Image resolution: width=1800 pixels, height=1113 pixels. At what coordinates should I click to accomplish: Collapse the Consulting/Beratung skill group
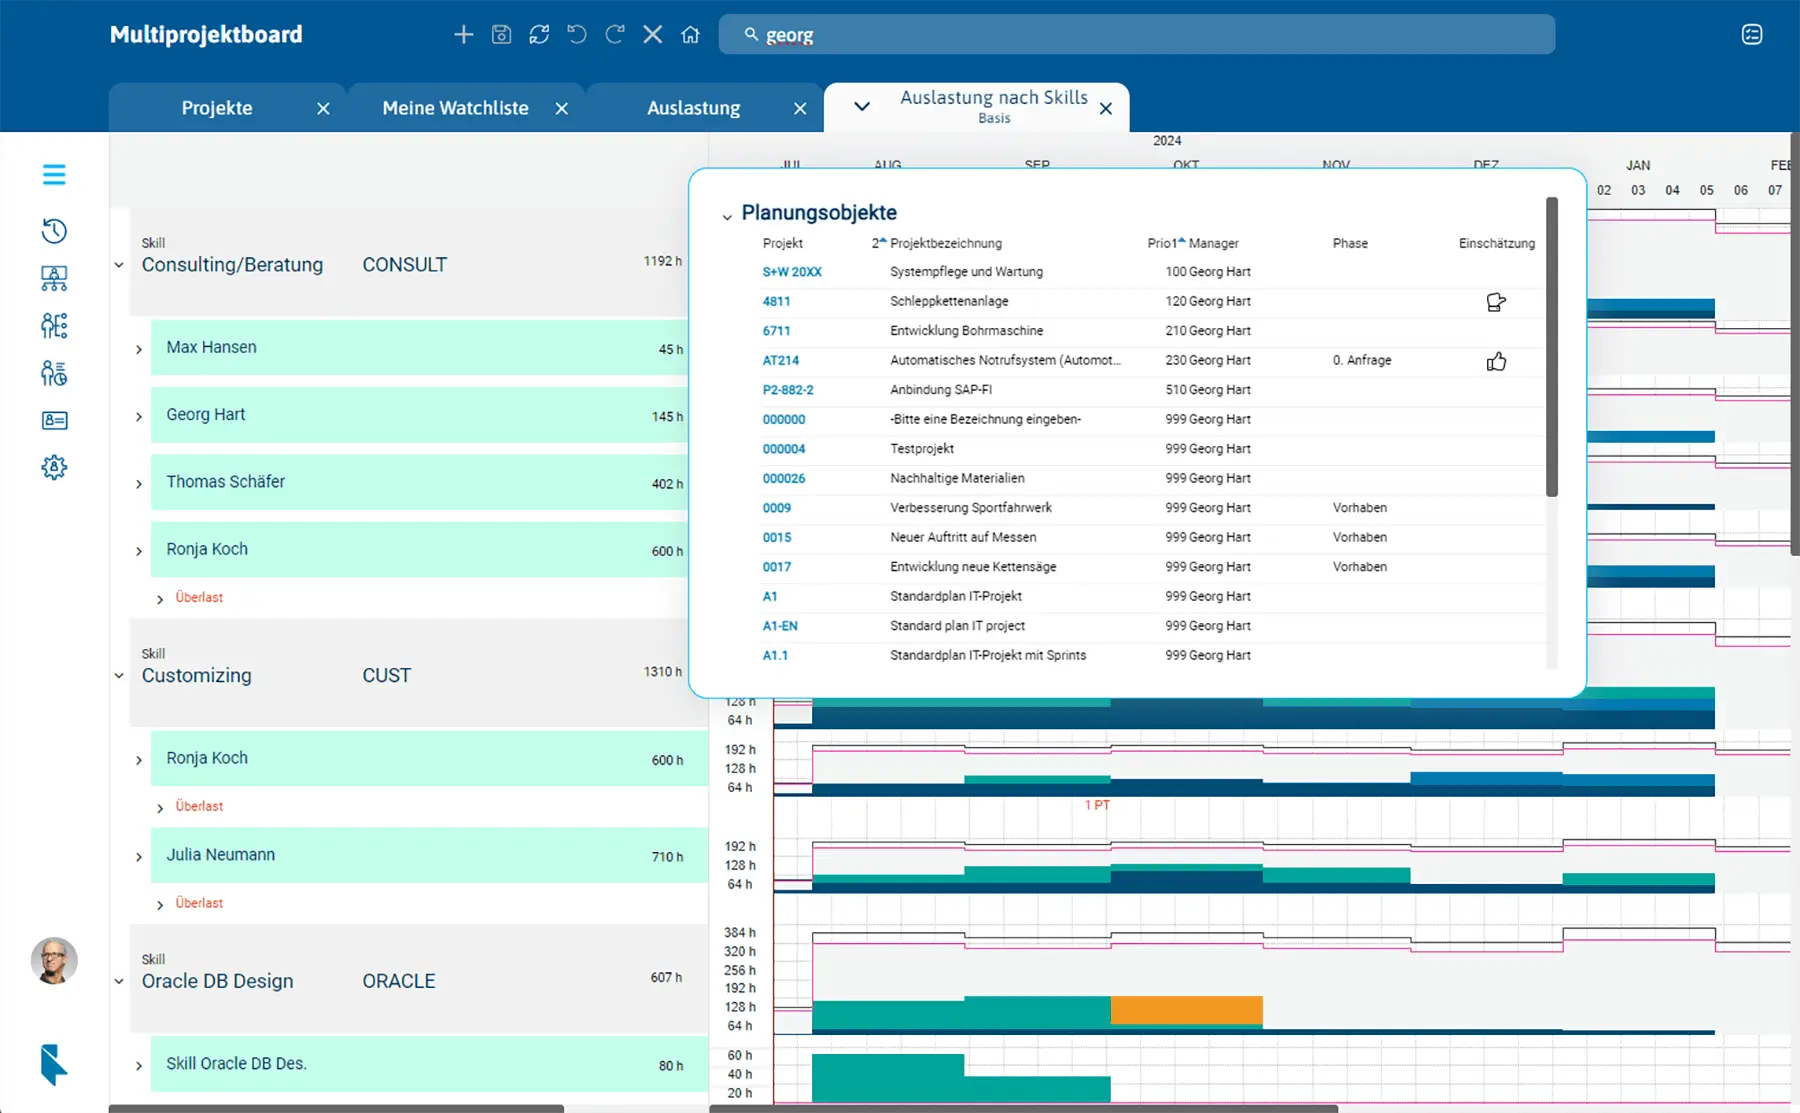(x=119, y=266)
